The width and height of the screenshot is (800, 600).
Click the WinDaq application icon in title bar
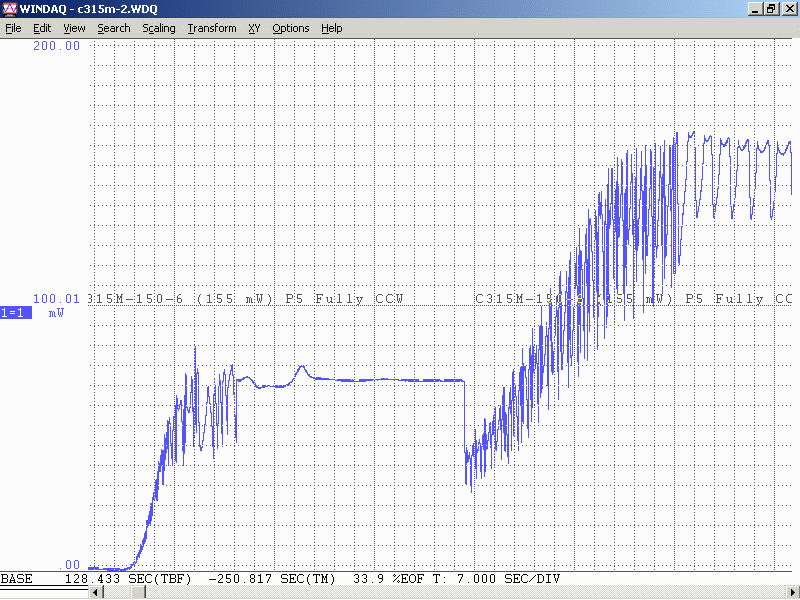10,9
